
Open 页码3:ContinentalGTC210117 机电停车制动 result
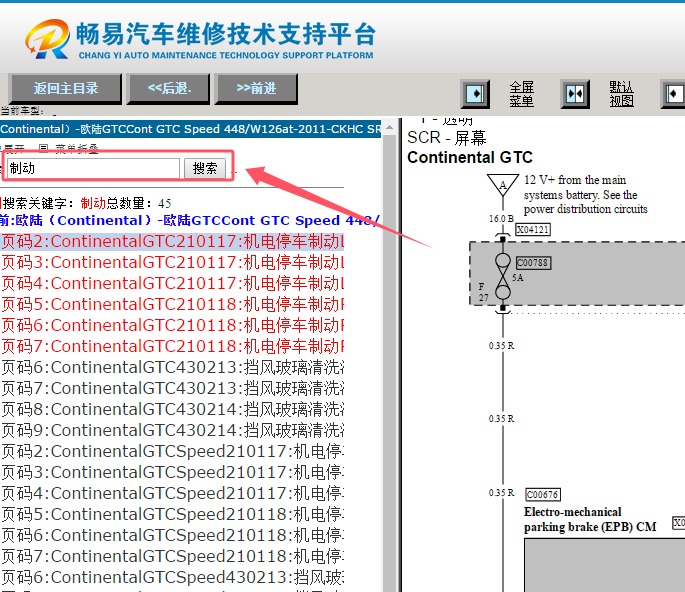(x=173, y=263)
